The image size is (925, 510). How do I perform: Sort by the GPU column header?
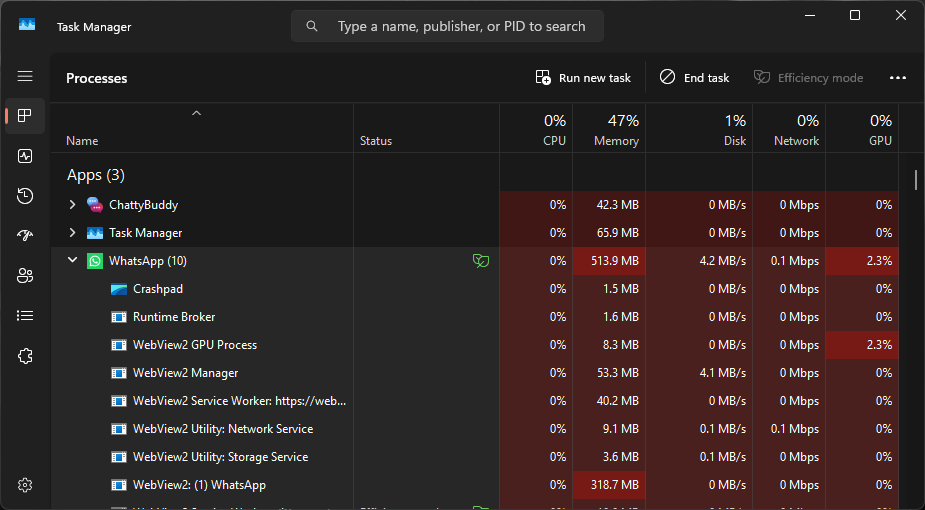[862, 130]
